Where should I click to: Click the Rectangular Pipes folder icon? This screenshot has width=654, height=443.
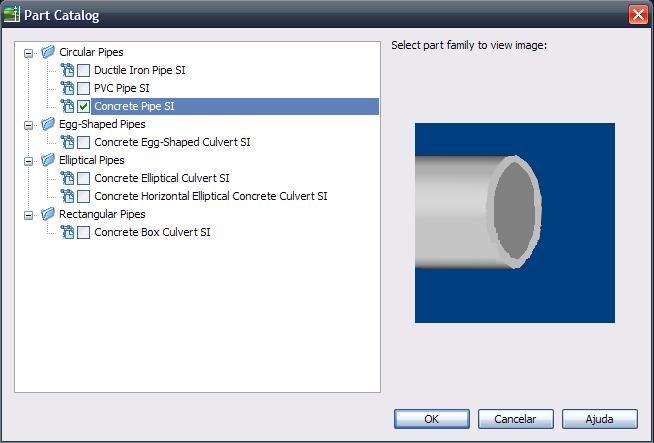pyautogui.click(x=48, y=214)
